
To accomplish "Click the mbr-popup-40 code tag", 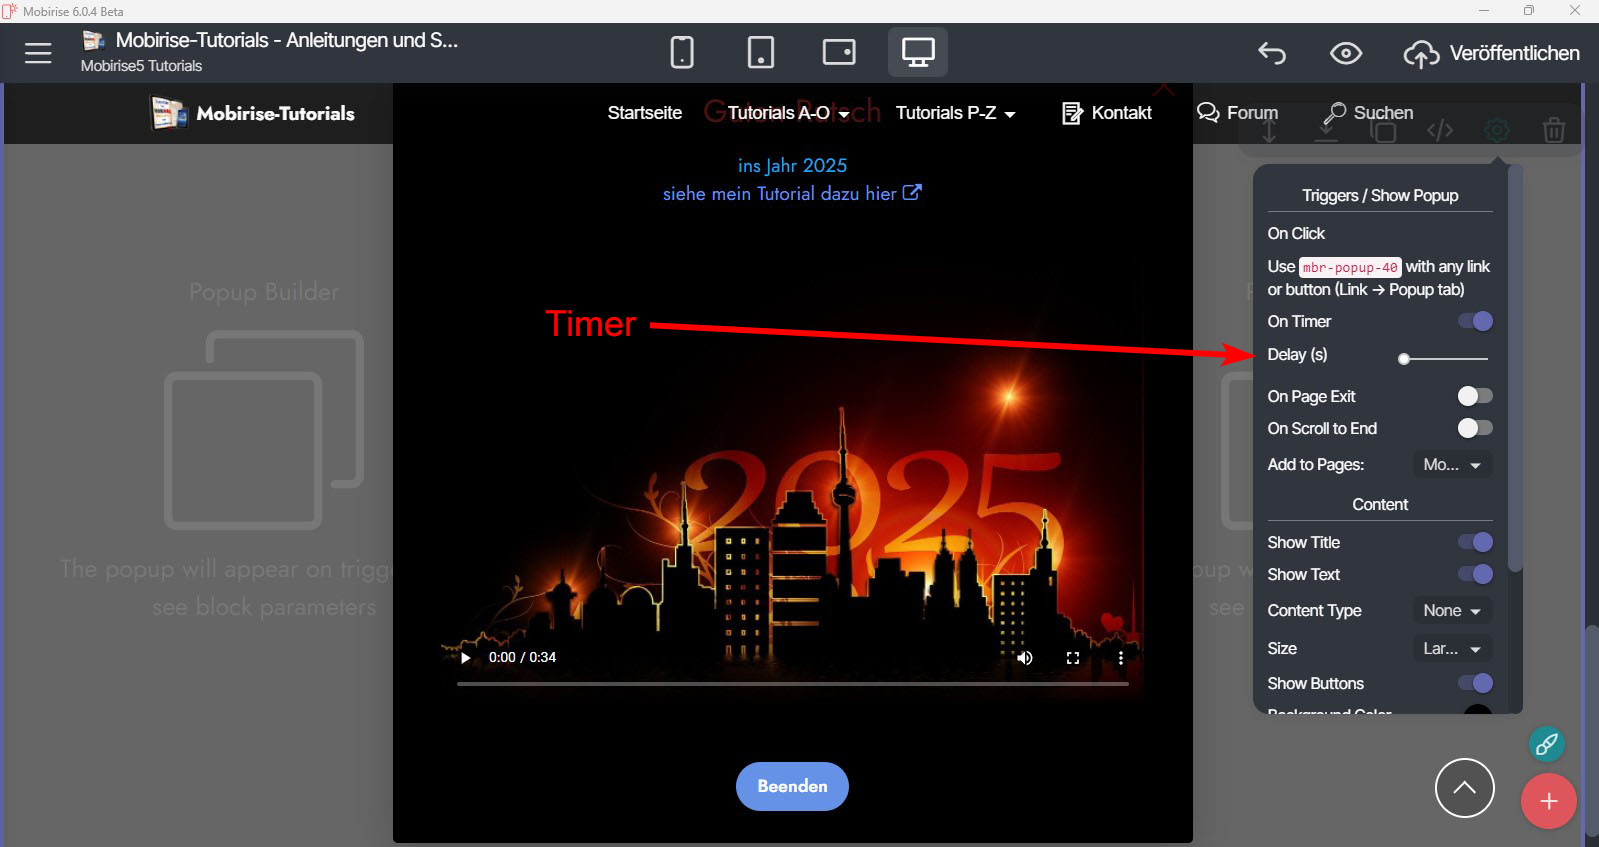I will 1350,267.
